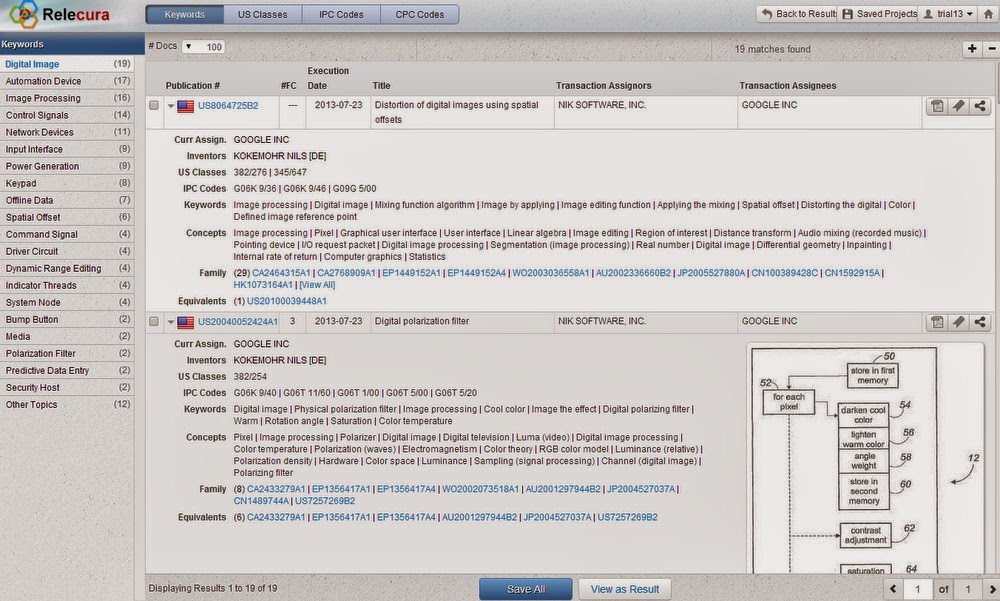Open PDF icon for US8064725B2 row

[x=937, y=106]
